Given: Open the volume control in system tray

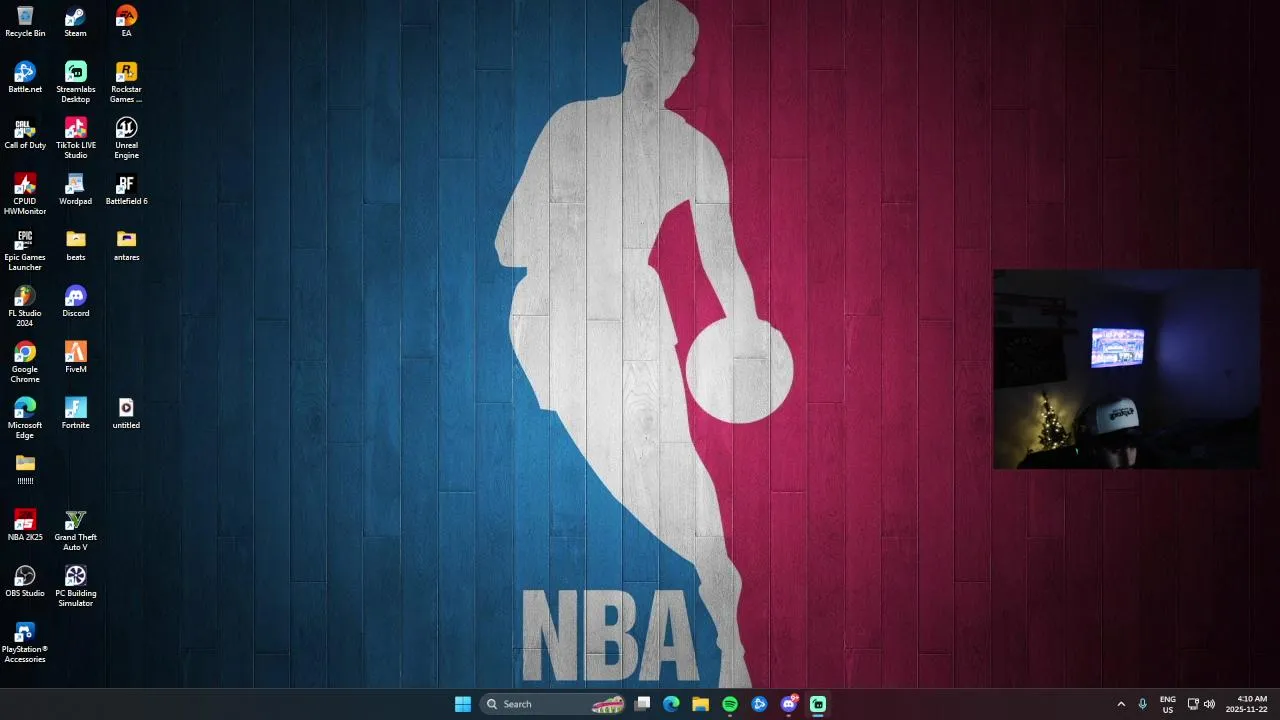Looking at the screenshot, I should tap(1210, 704).
